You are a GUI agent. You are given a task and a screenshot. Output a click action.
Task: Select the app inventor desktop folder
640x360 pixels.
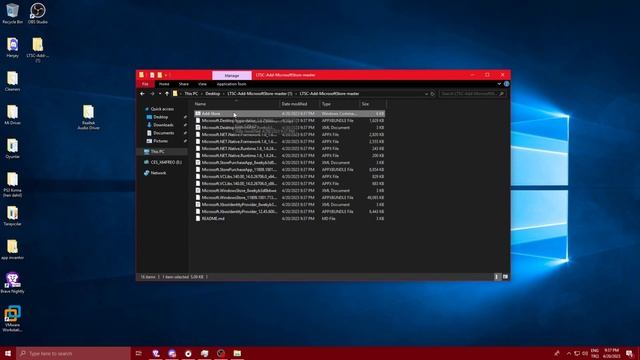(x=12, y=249)
